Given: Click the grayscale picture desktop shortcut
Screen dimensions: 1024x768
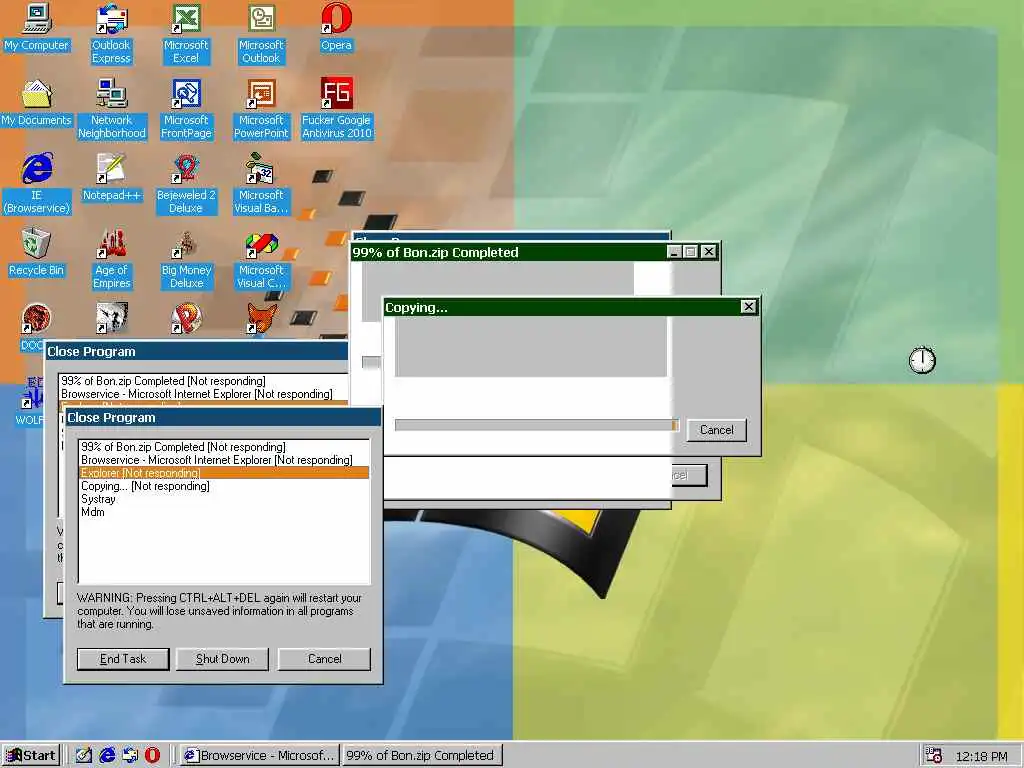Looking at the screenshot, I should pyautogui.click(x=111, y=319).
